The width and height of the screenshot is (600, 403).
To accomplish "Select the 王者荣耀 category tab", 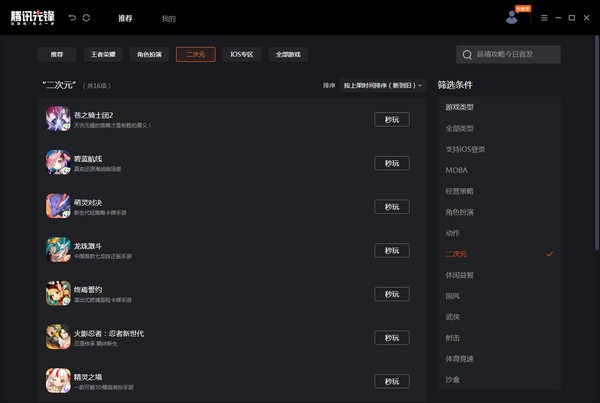I will pos(103,54).
